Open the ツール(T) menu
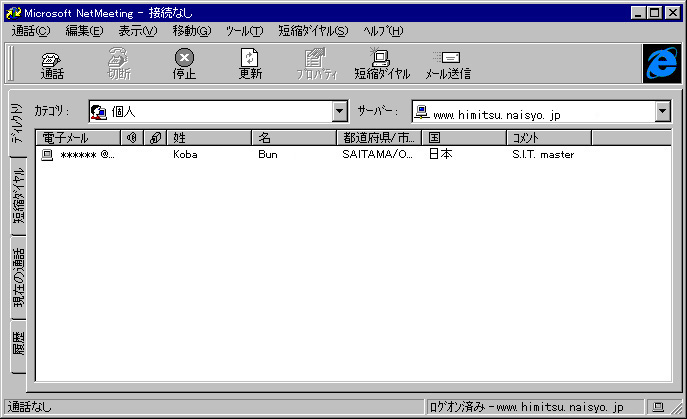Screen dimensions: 687x419 pyautogui.click(x=244, y=31)
